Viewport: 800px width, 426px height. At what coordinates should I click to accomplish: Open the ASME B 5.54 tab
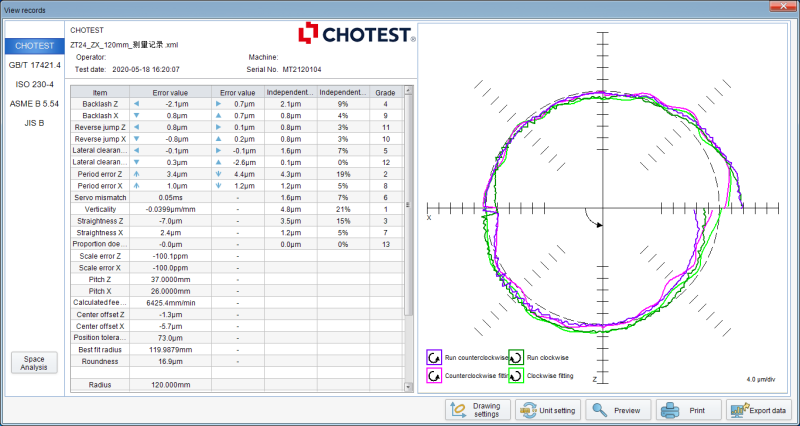[34, 103]
